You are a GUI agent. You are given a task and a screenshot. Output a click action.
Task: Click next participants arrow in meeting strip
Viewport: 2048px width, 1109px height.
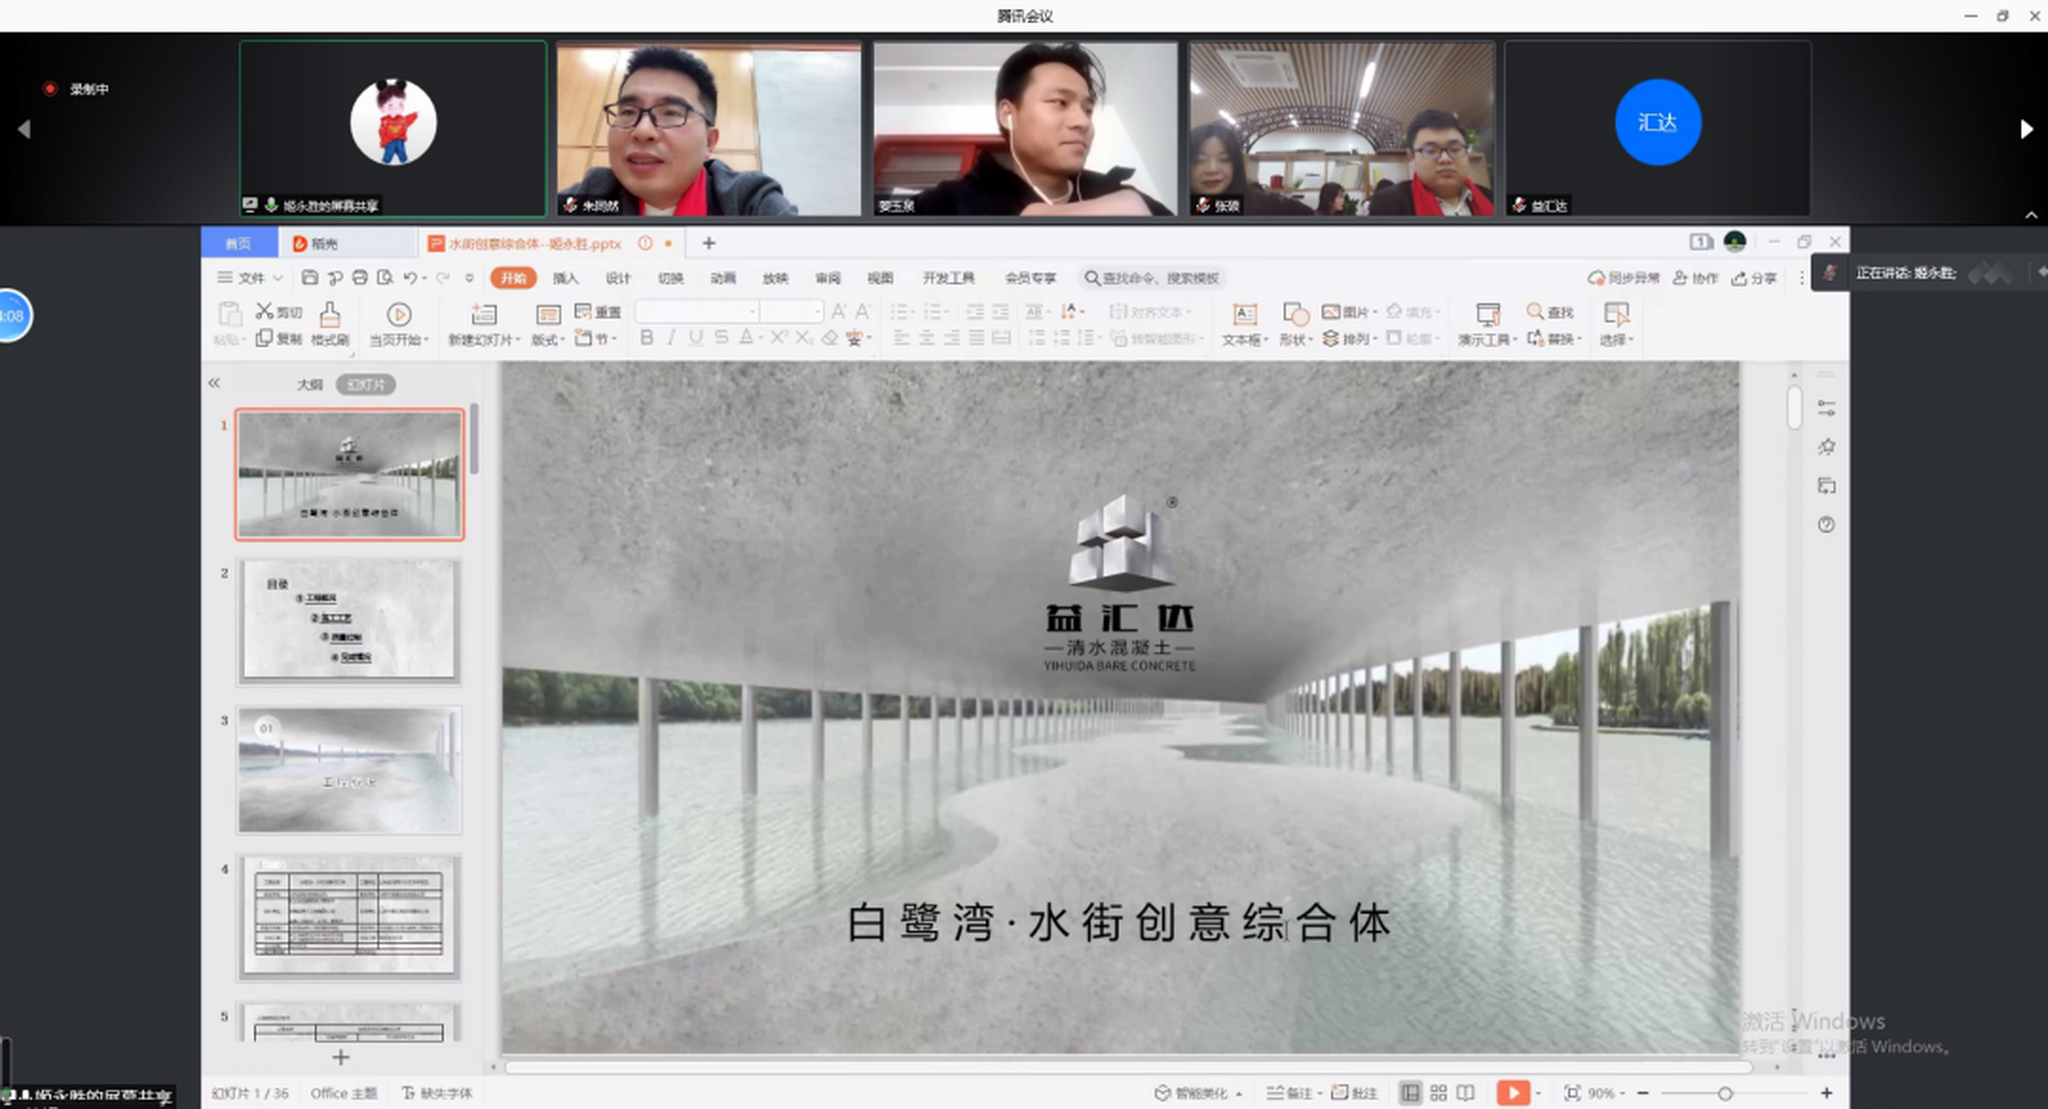click(x=2026, y=129)
